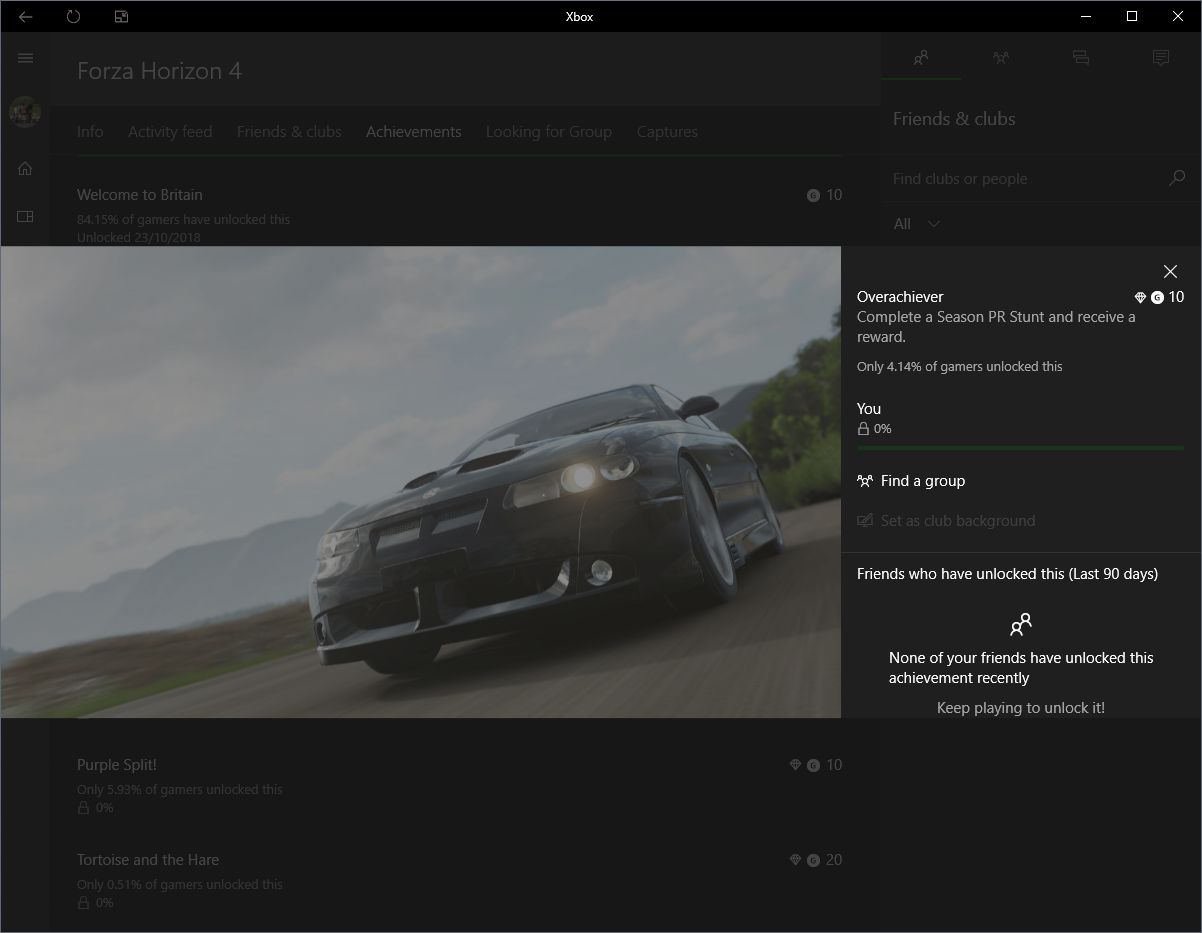Click the search magnifier in Find clubs or people
The width and height of the screenshot is (1202, 933).
click(x=1177, y=178)
